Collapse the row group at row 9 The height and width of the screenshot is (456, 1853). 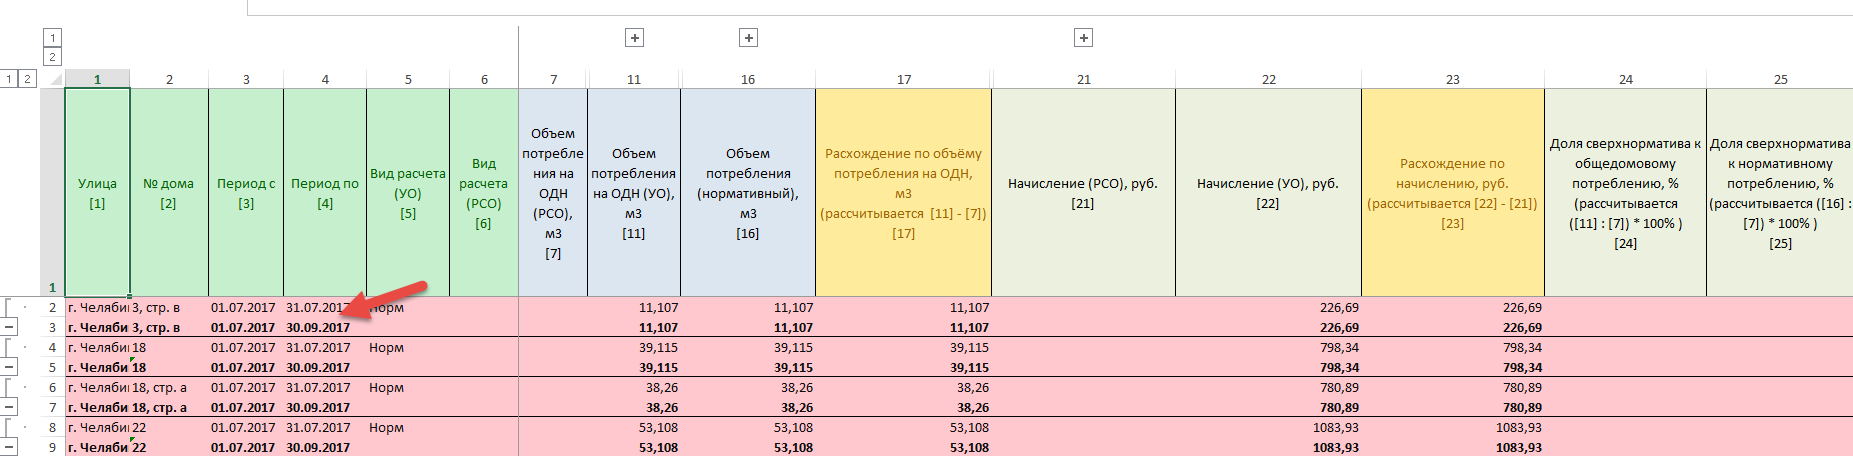(x=9, y=447)
